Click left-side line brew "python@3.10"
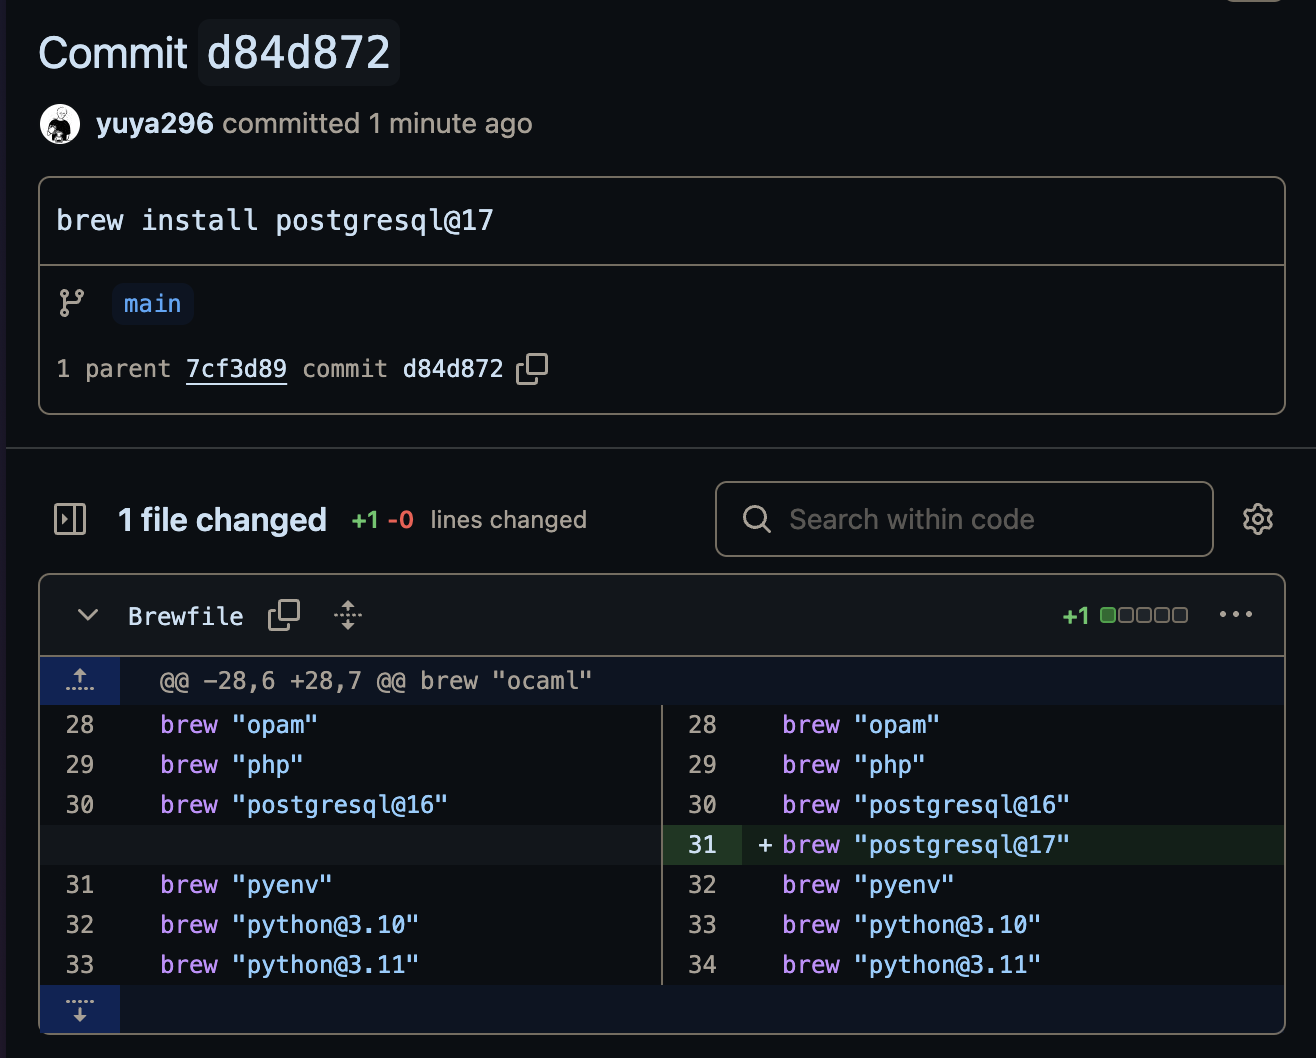This screenshot has width=1316, height=1058. (x=290, y=925)
